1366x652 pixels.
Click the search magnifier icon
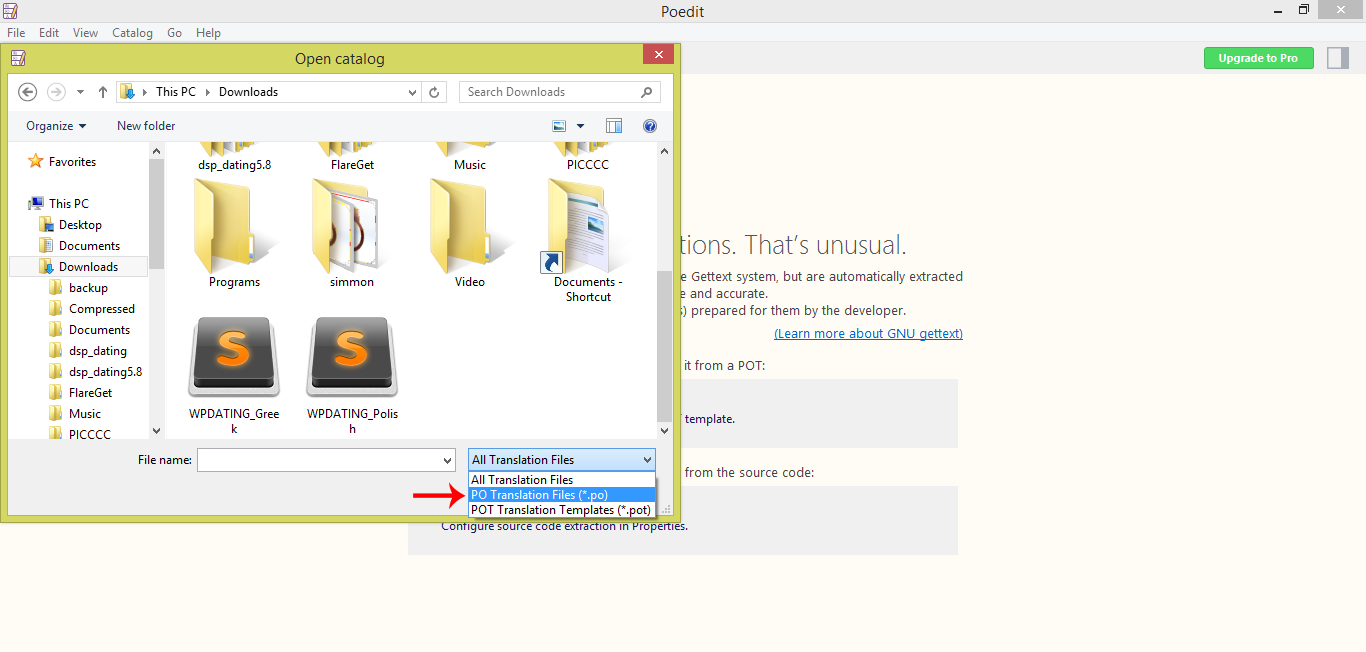point(647,92)
